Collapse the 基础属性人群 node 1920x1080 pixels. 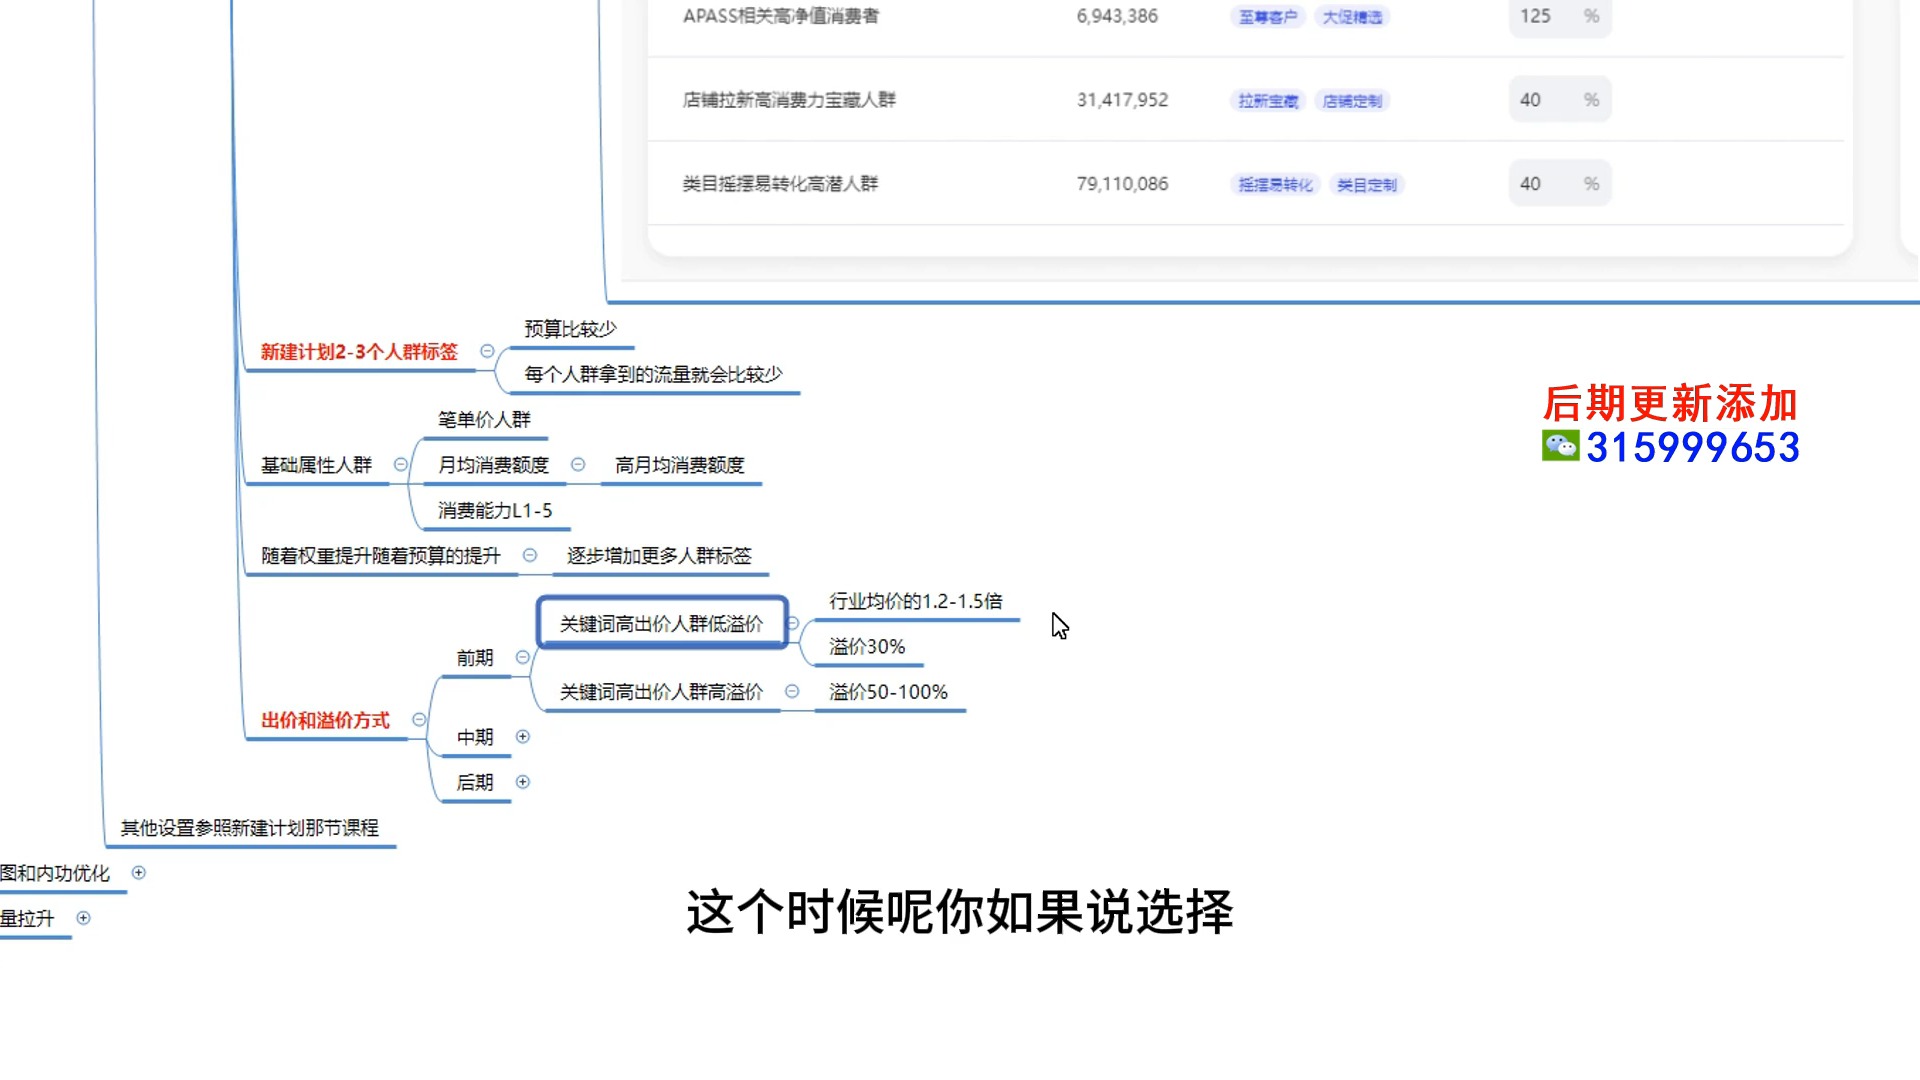point(400,465)
